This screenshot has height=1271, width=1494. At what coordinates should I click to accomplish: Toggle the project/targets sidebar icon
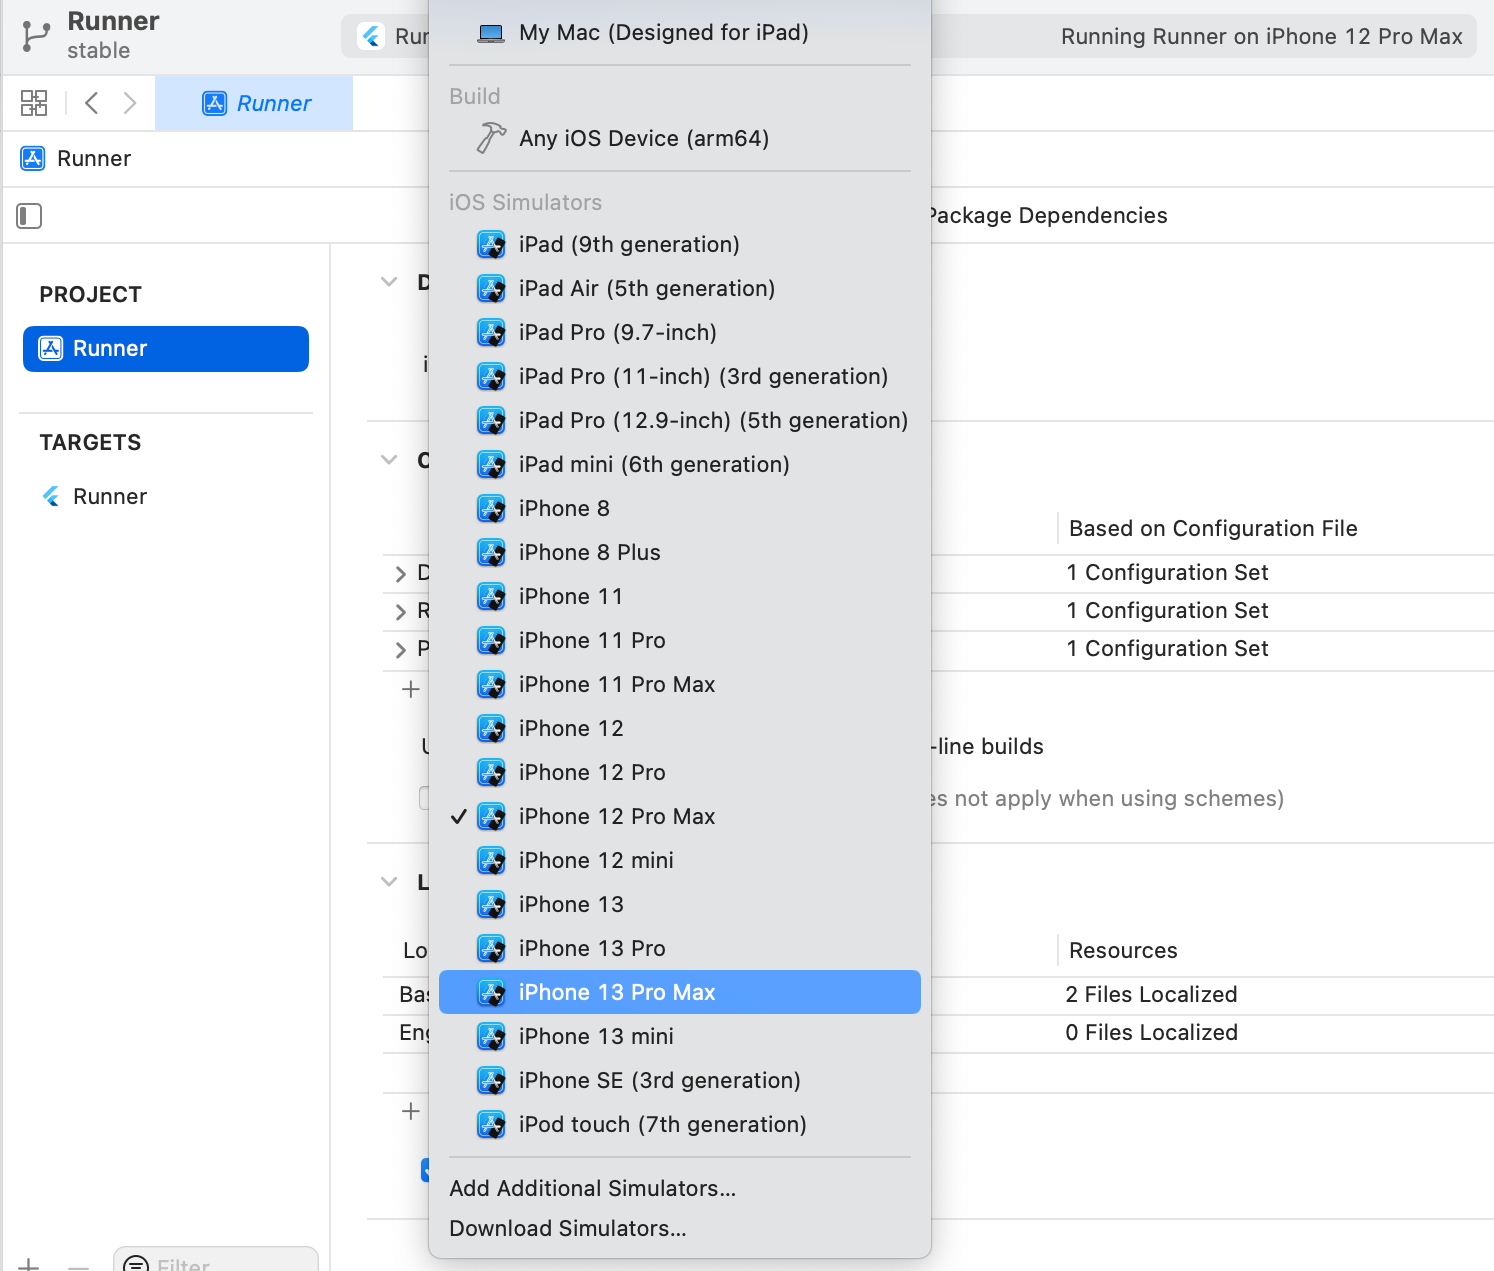pyautogui.click(x=29, y=216)
